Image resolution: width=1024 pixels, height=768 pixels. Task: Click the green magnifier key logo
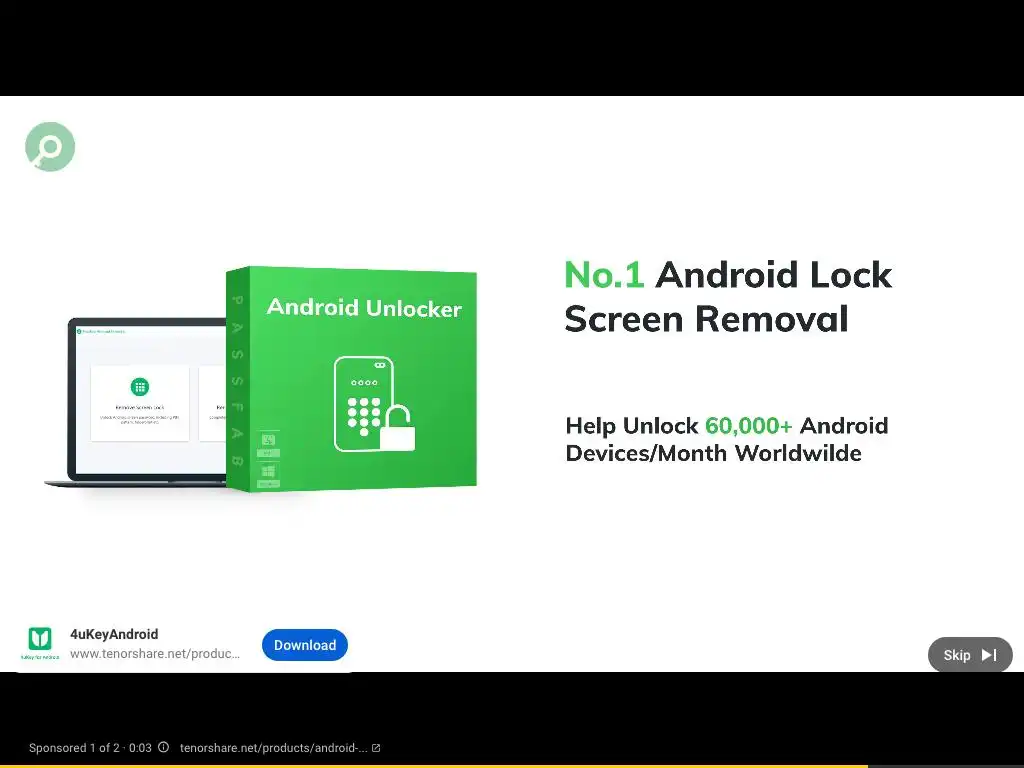point(50,147)
